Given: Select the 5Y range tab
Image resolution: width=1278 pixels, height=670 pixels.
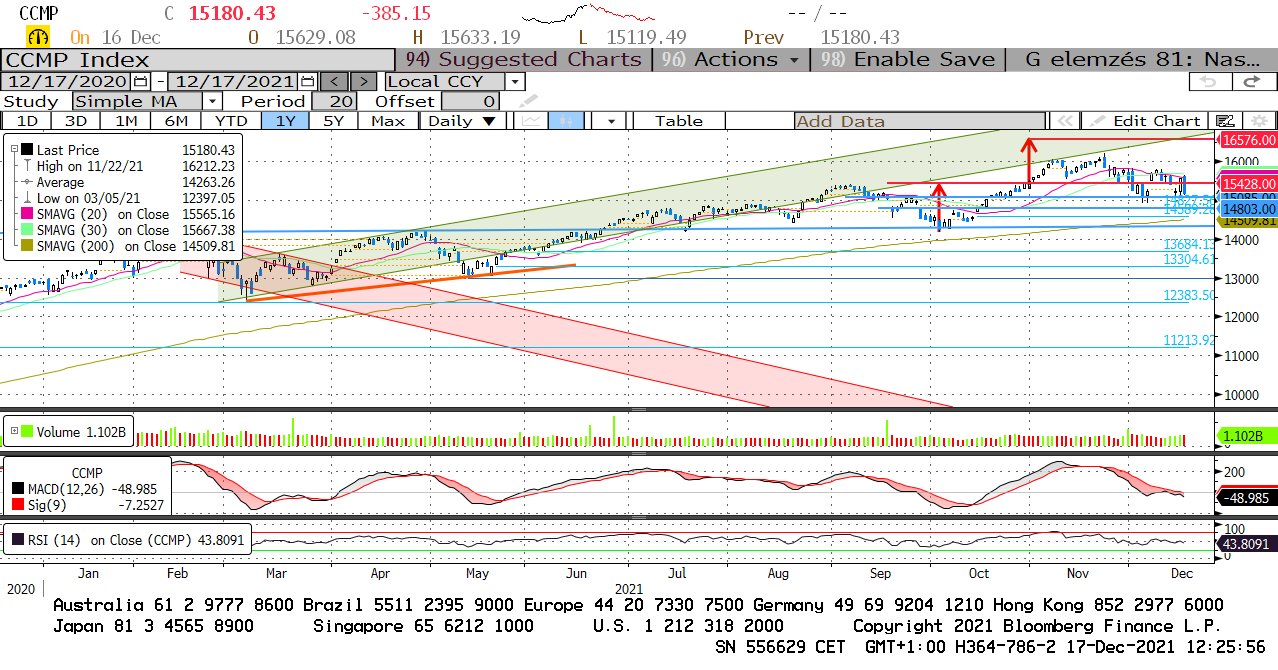Looking at the screenshot, I should coord(334,121).
